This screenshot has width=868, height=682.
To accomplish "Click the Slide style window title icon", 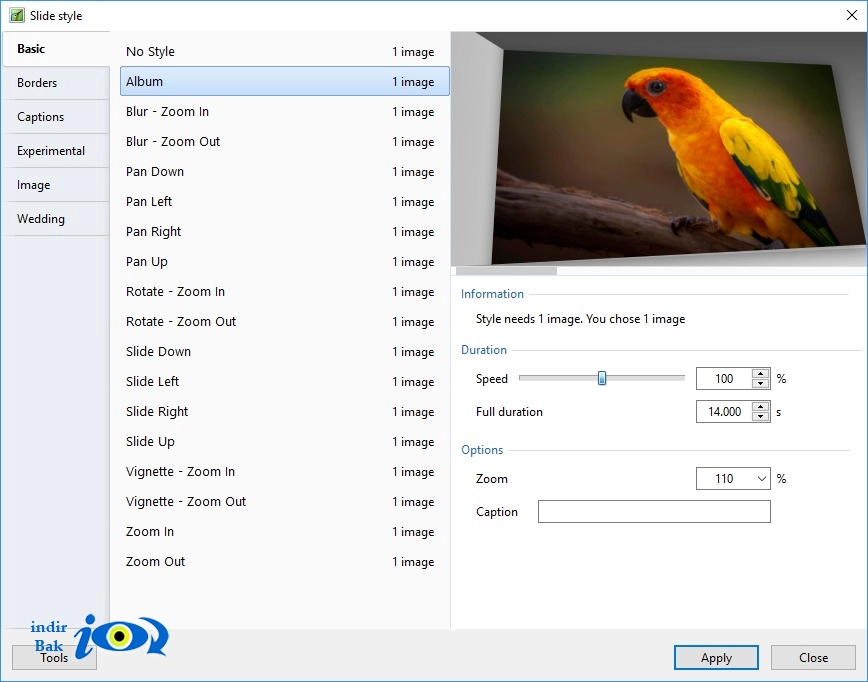I will click(17, 15).
